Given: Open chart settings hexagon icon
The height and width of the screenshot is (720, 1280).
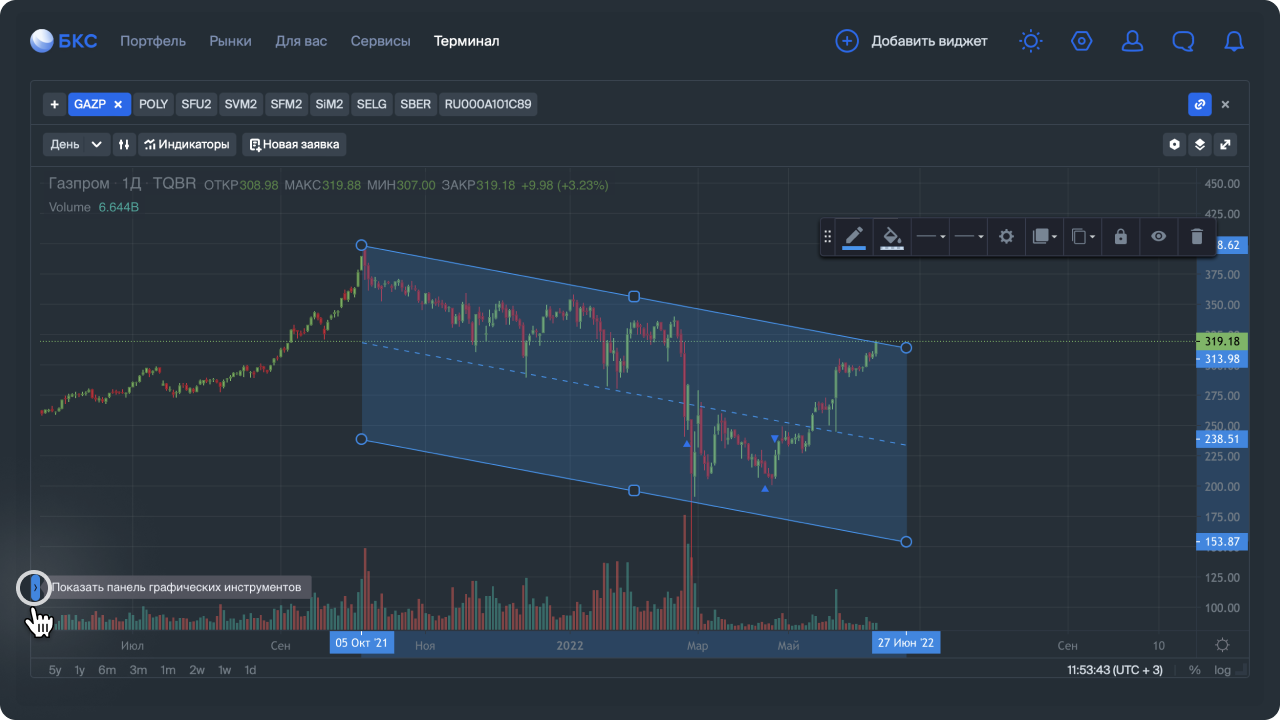Looking at the screenshot, I should point(1174,144).
